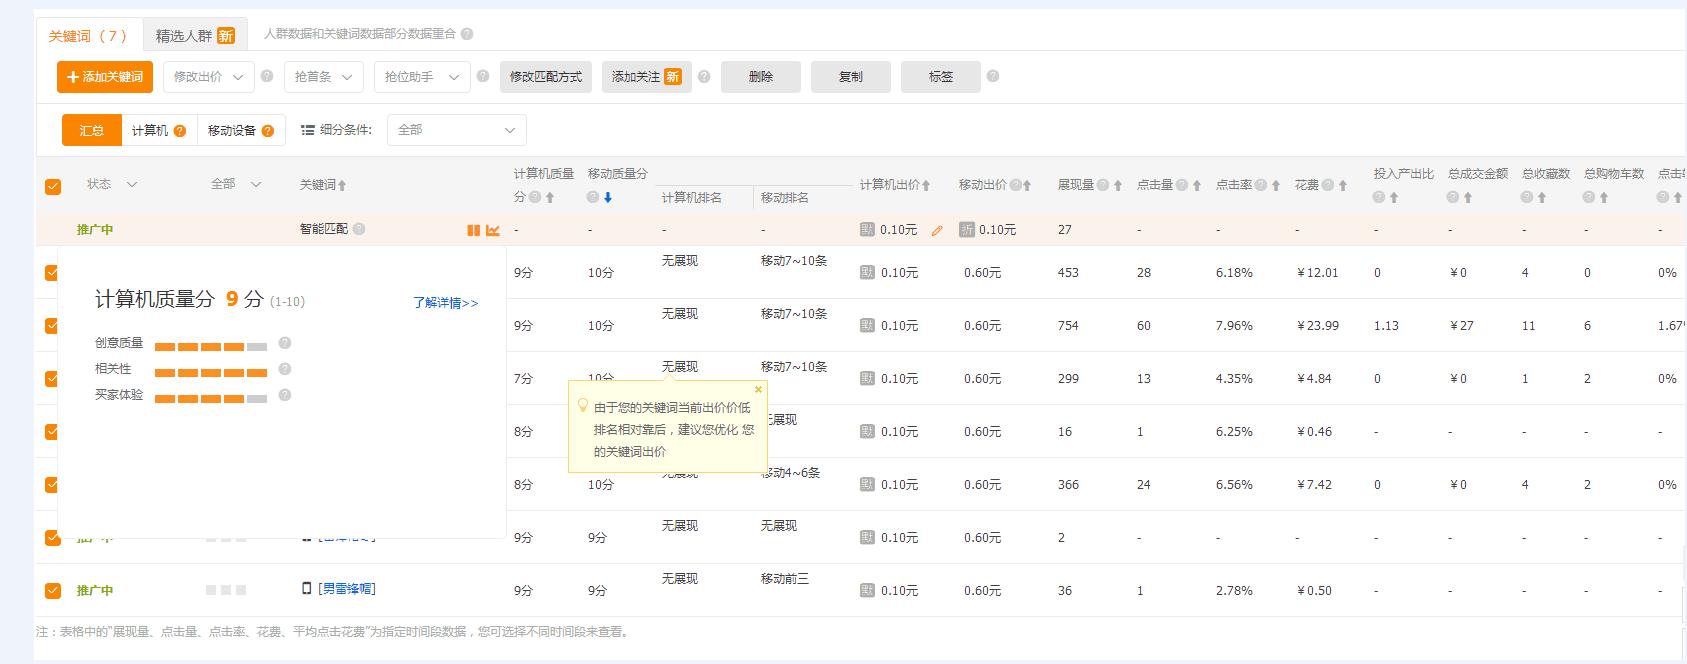Viewport: 1687px width, 664px height.
Task: Sort by 花费 arrow
Action: pos(1343,185)
